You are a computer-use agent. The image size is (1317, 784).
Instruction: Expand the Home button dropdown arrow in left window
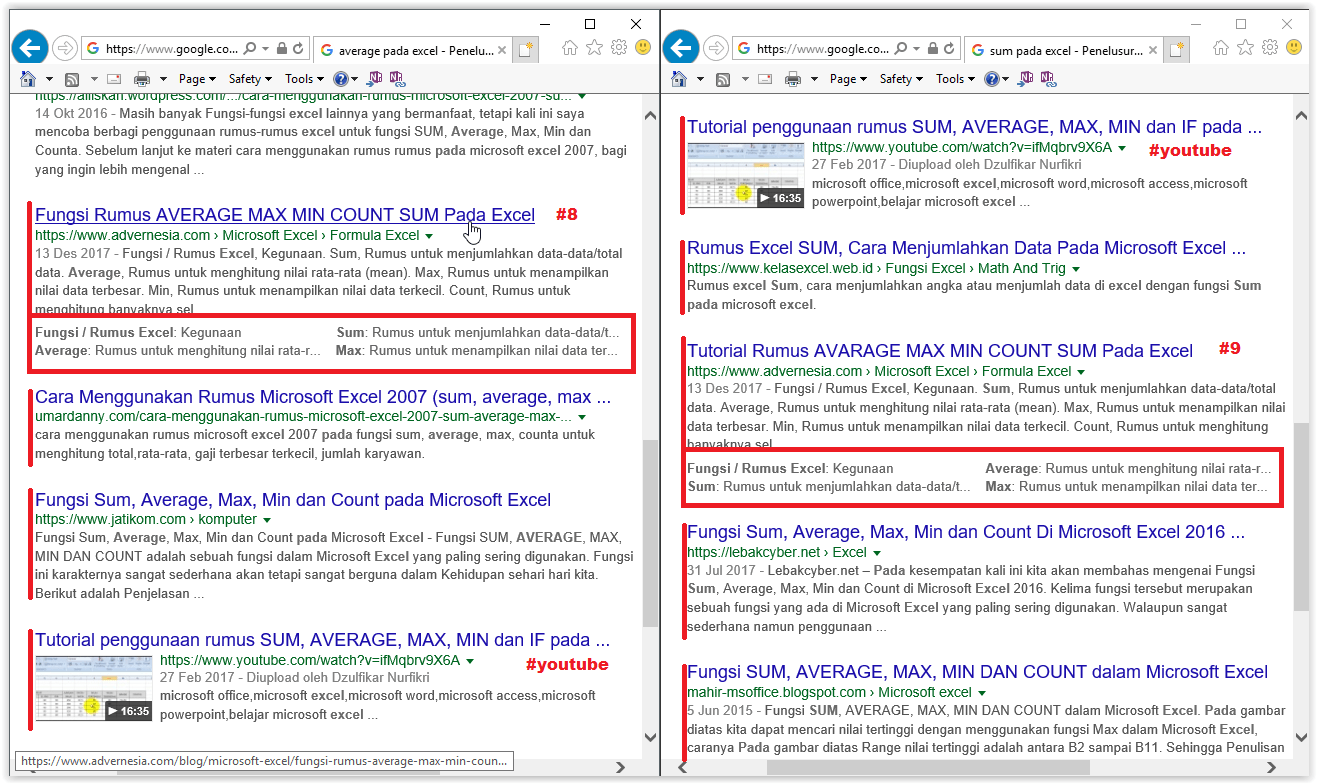[x=49, y=79]
